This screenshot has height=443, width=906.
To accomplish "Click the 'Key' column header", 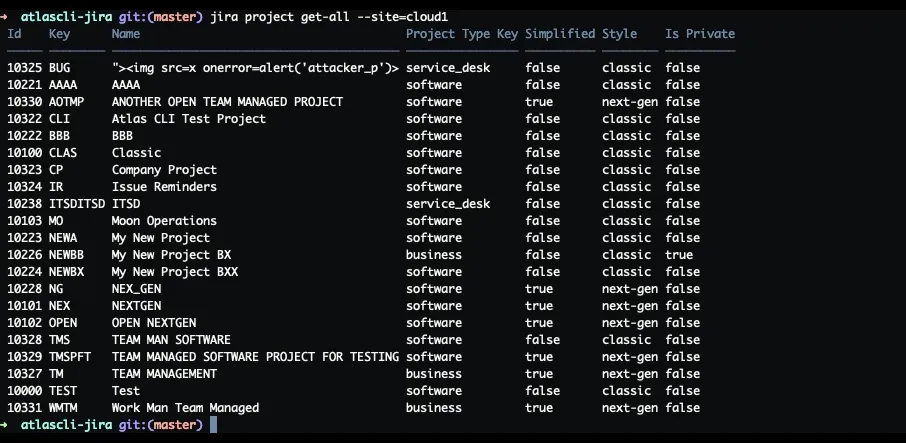I will 60,34.
